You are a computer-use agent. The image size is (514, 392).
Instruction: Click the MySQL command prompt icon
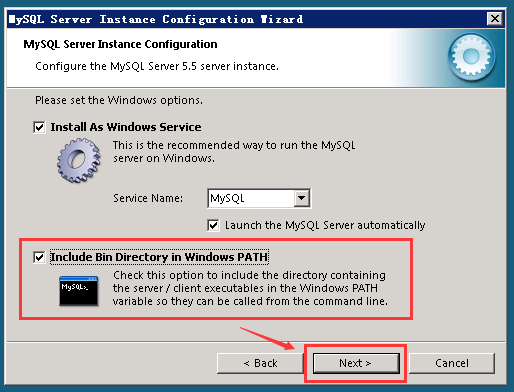(79, 291)
